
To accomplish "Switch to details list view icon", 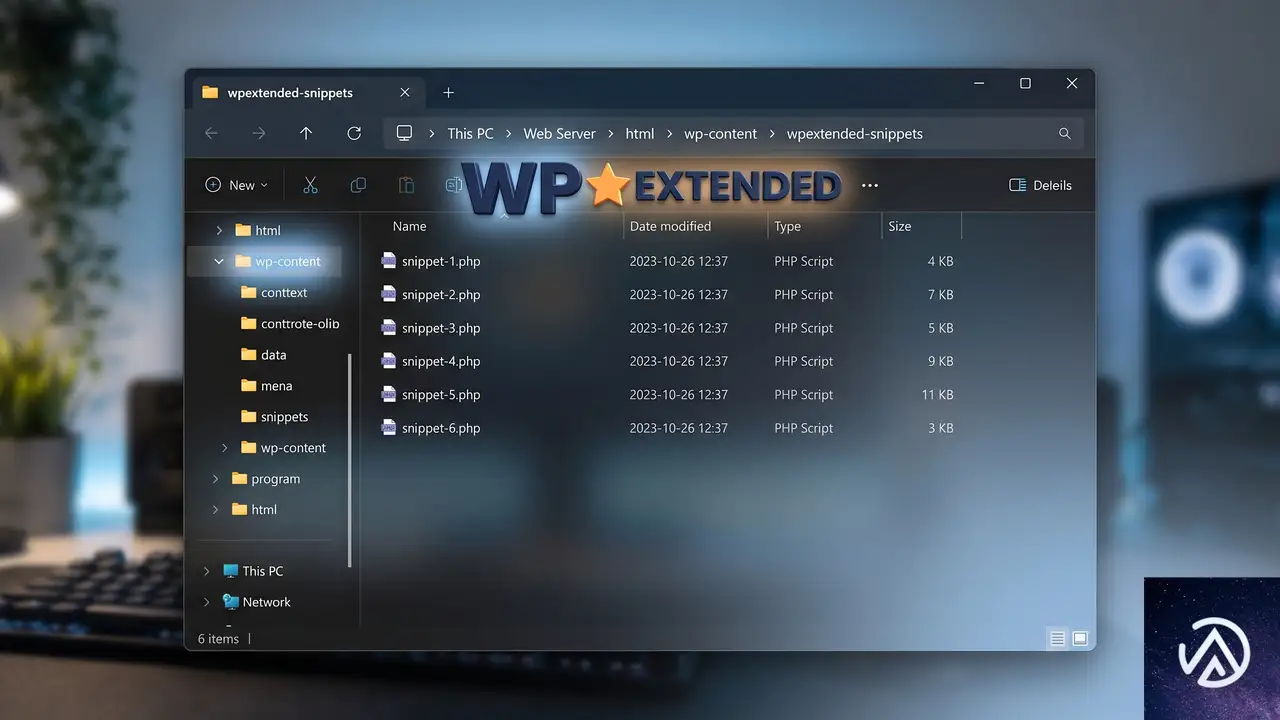I will pos(1057,638).
